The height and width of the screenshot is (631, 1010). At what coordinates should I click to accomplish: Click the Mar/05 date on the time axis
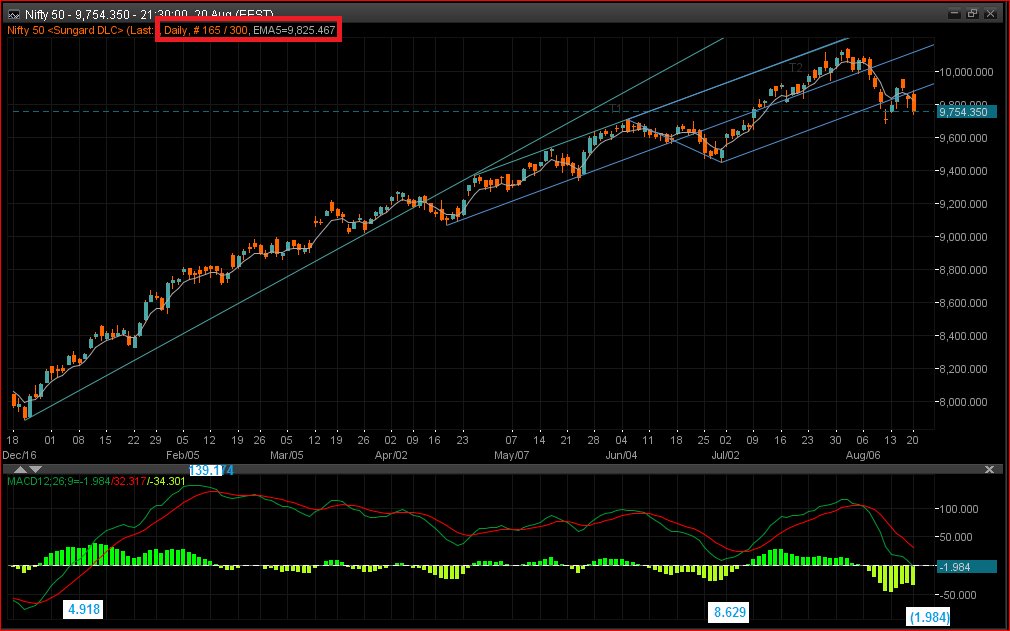pyautogui.click(x=287, y=455)
